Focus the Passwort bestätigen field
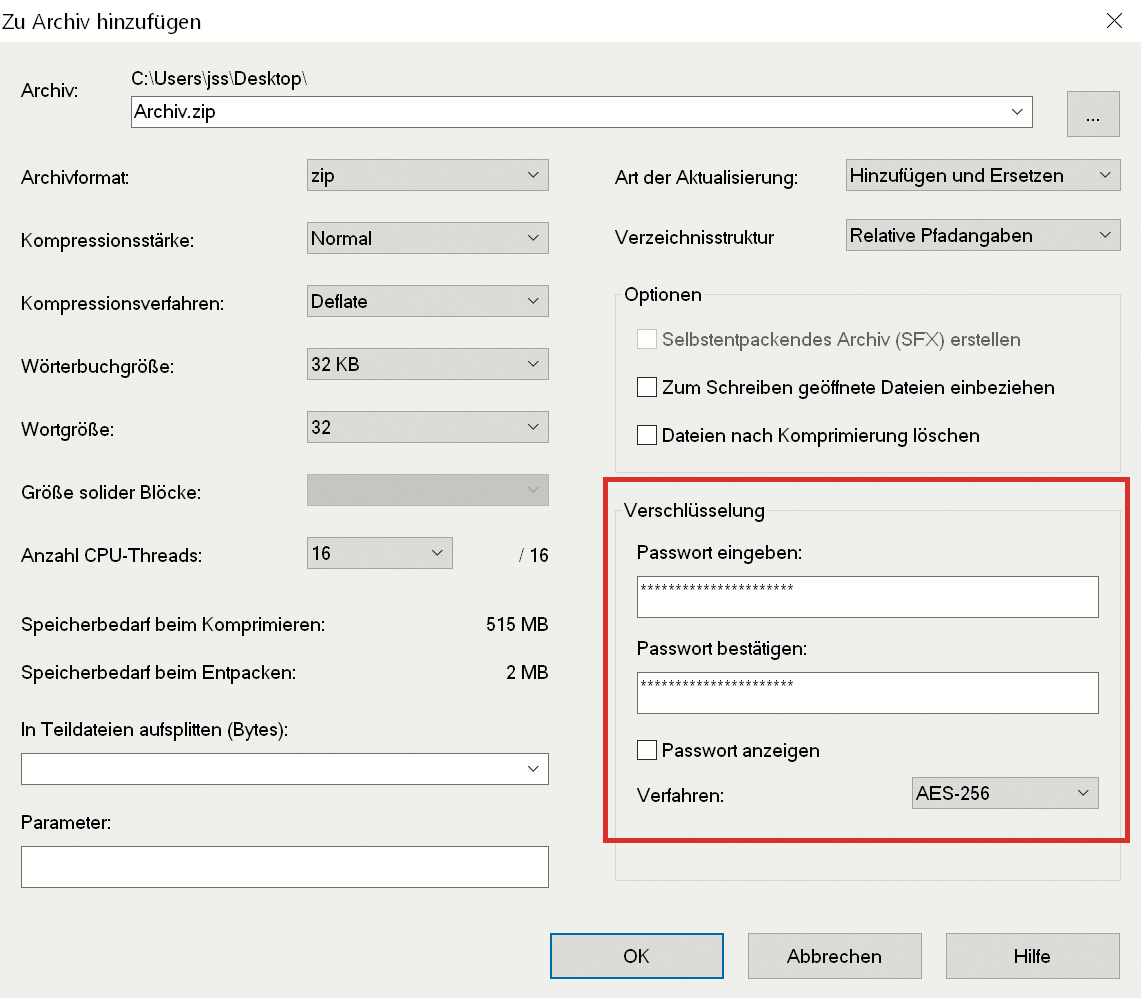Screen dimensions: 1141x998 [867, 693]
